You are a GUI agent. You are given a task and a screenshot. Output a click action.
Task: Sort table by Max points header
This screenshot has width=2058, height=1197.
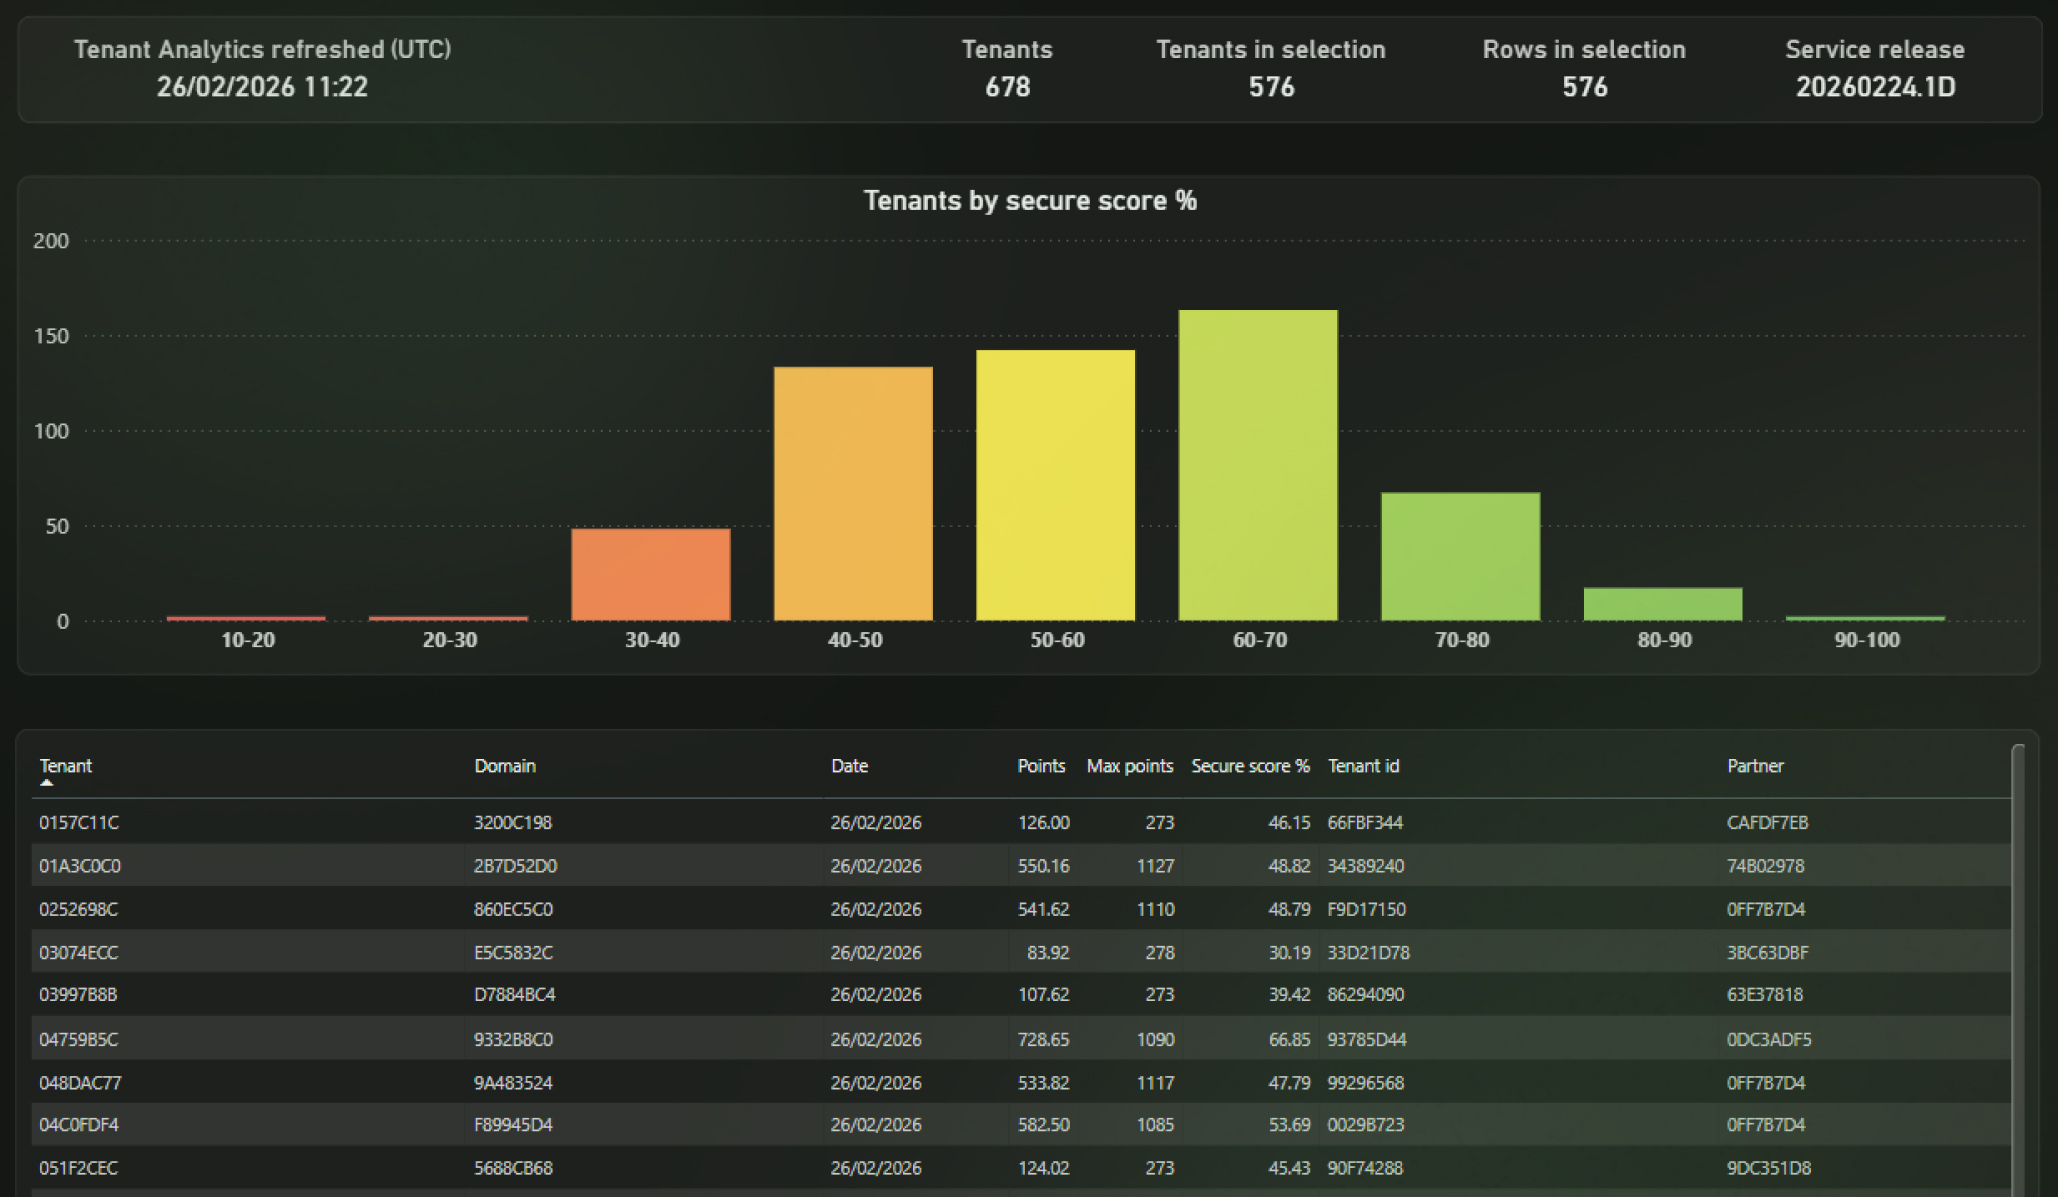pyautogui.click(x=1129, y=766)
